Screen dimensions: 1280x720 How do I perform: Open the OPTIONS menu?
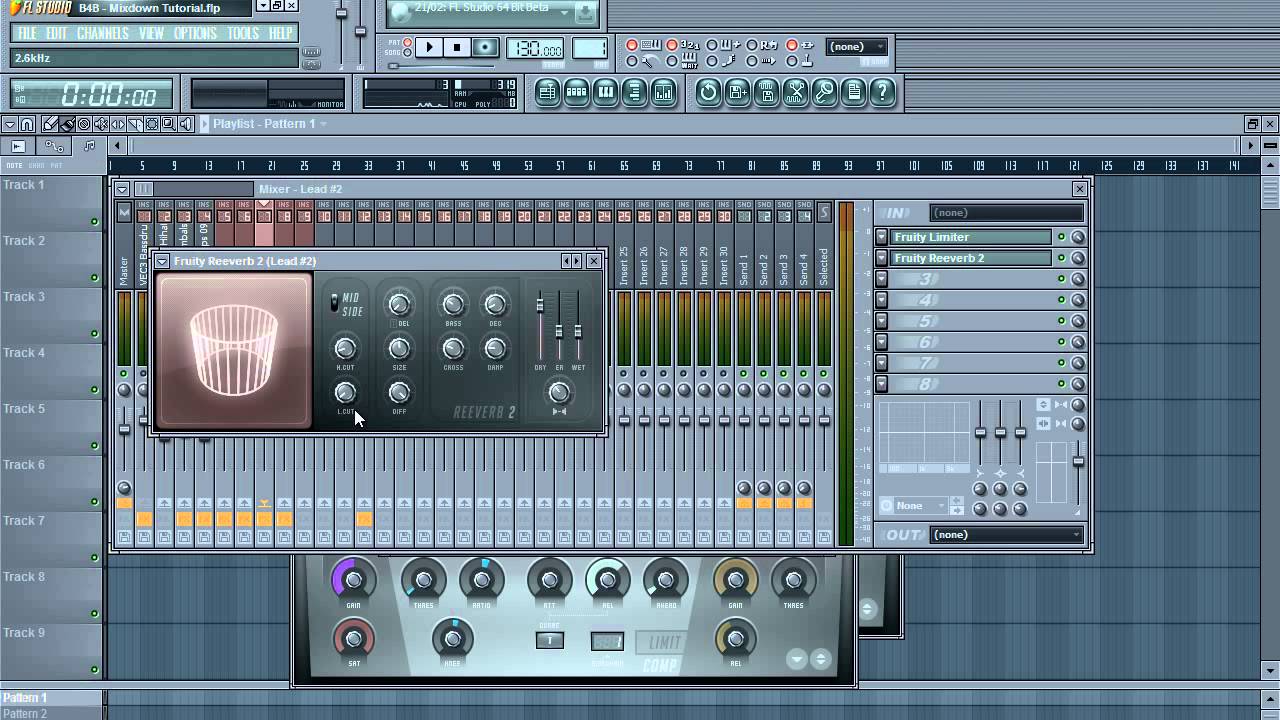pyautogui.click(x=195, y=33)
